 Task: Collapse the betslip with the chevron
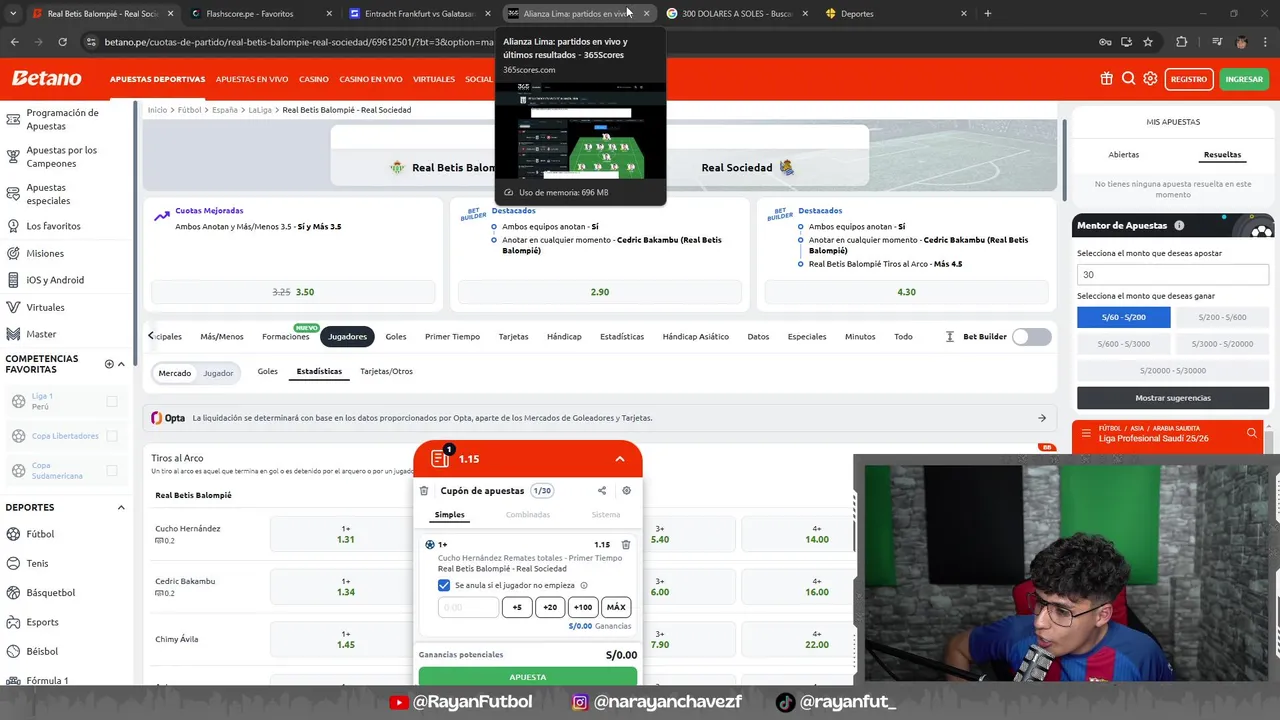coord(620,459)
